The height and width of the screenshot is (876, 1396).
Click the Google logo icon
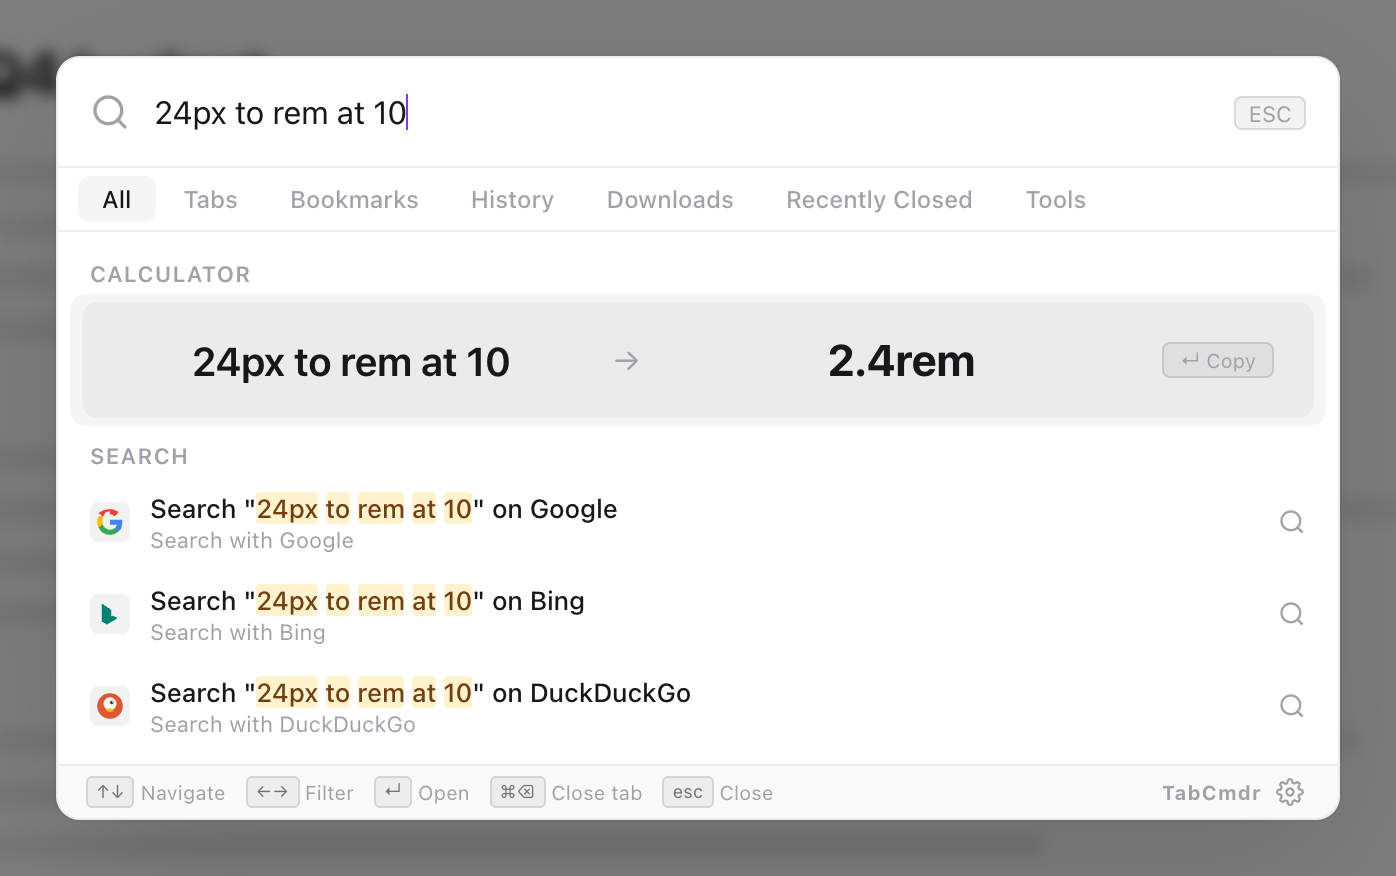click(110, 522)
